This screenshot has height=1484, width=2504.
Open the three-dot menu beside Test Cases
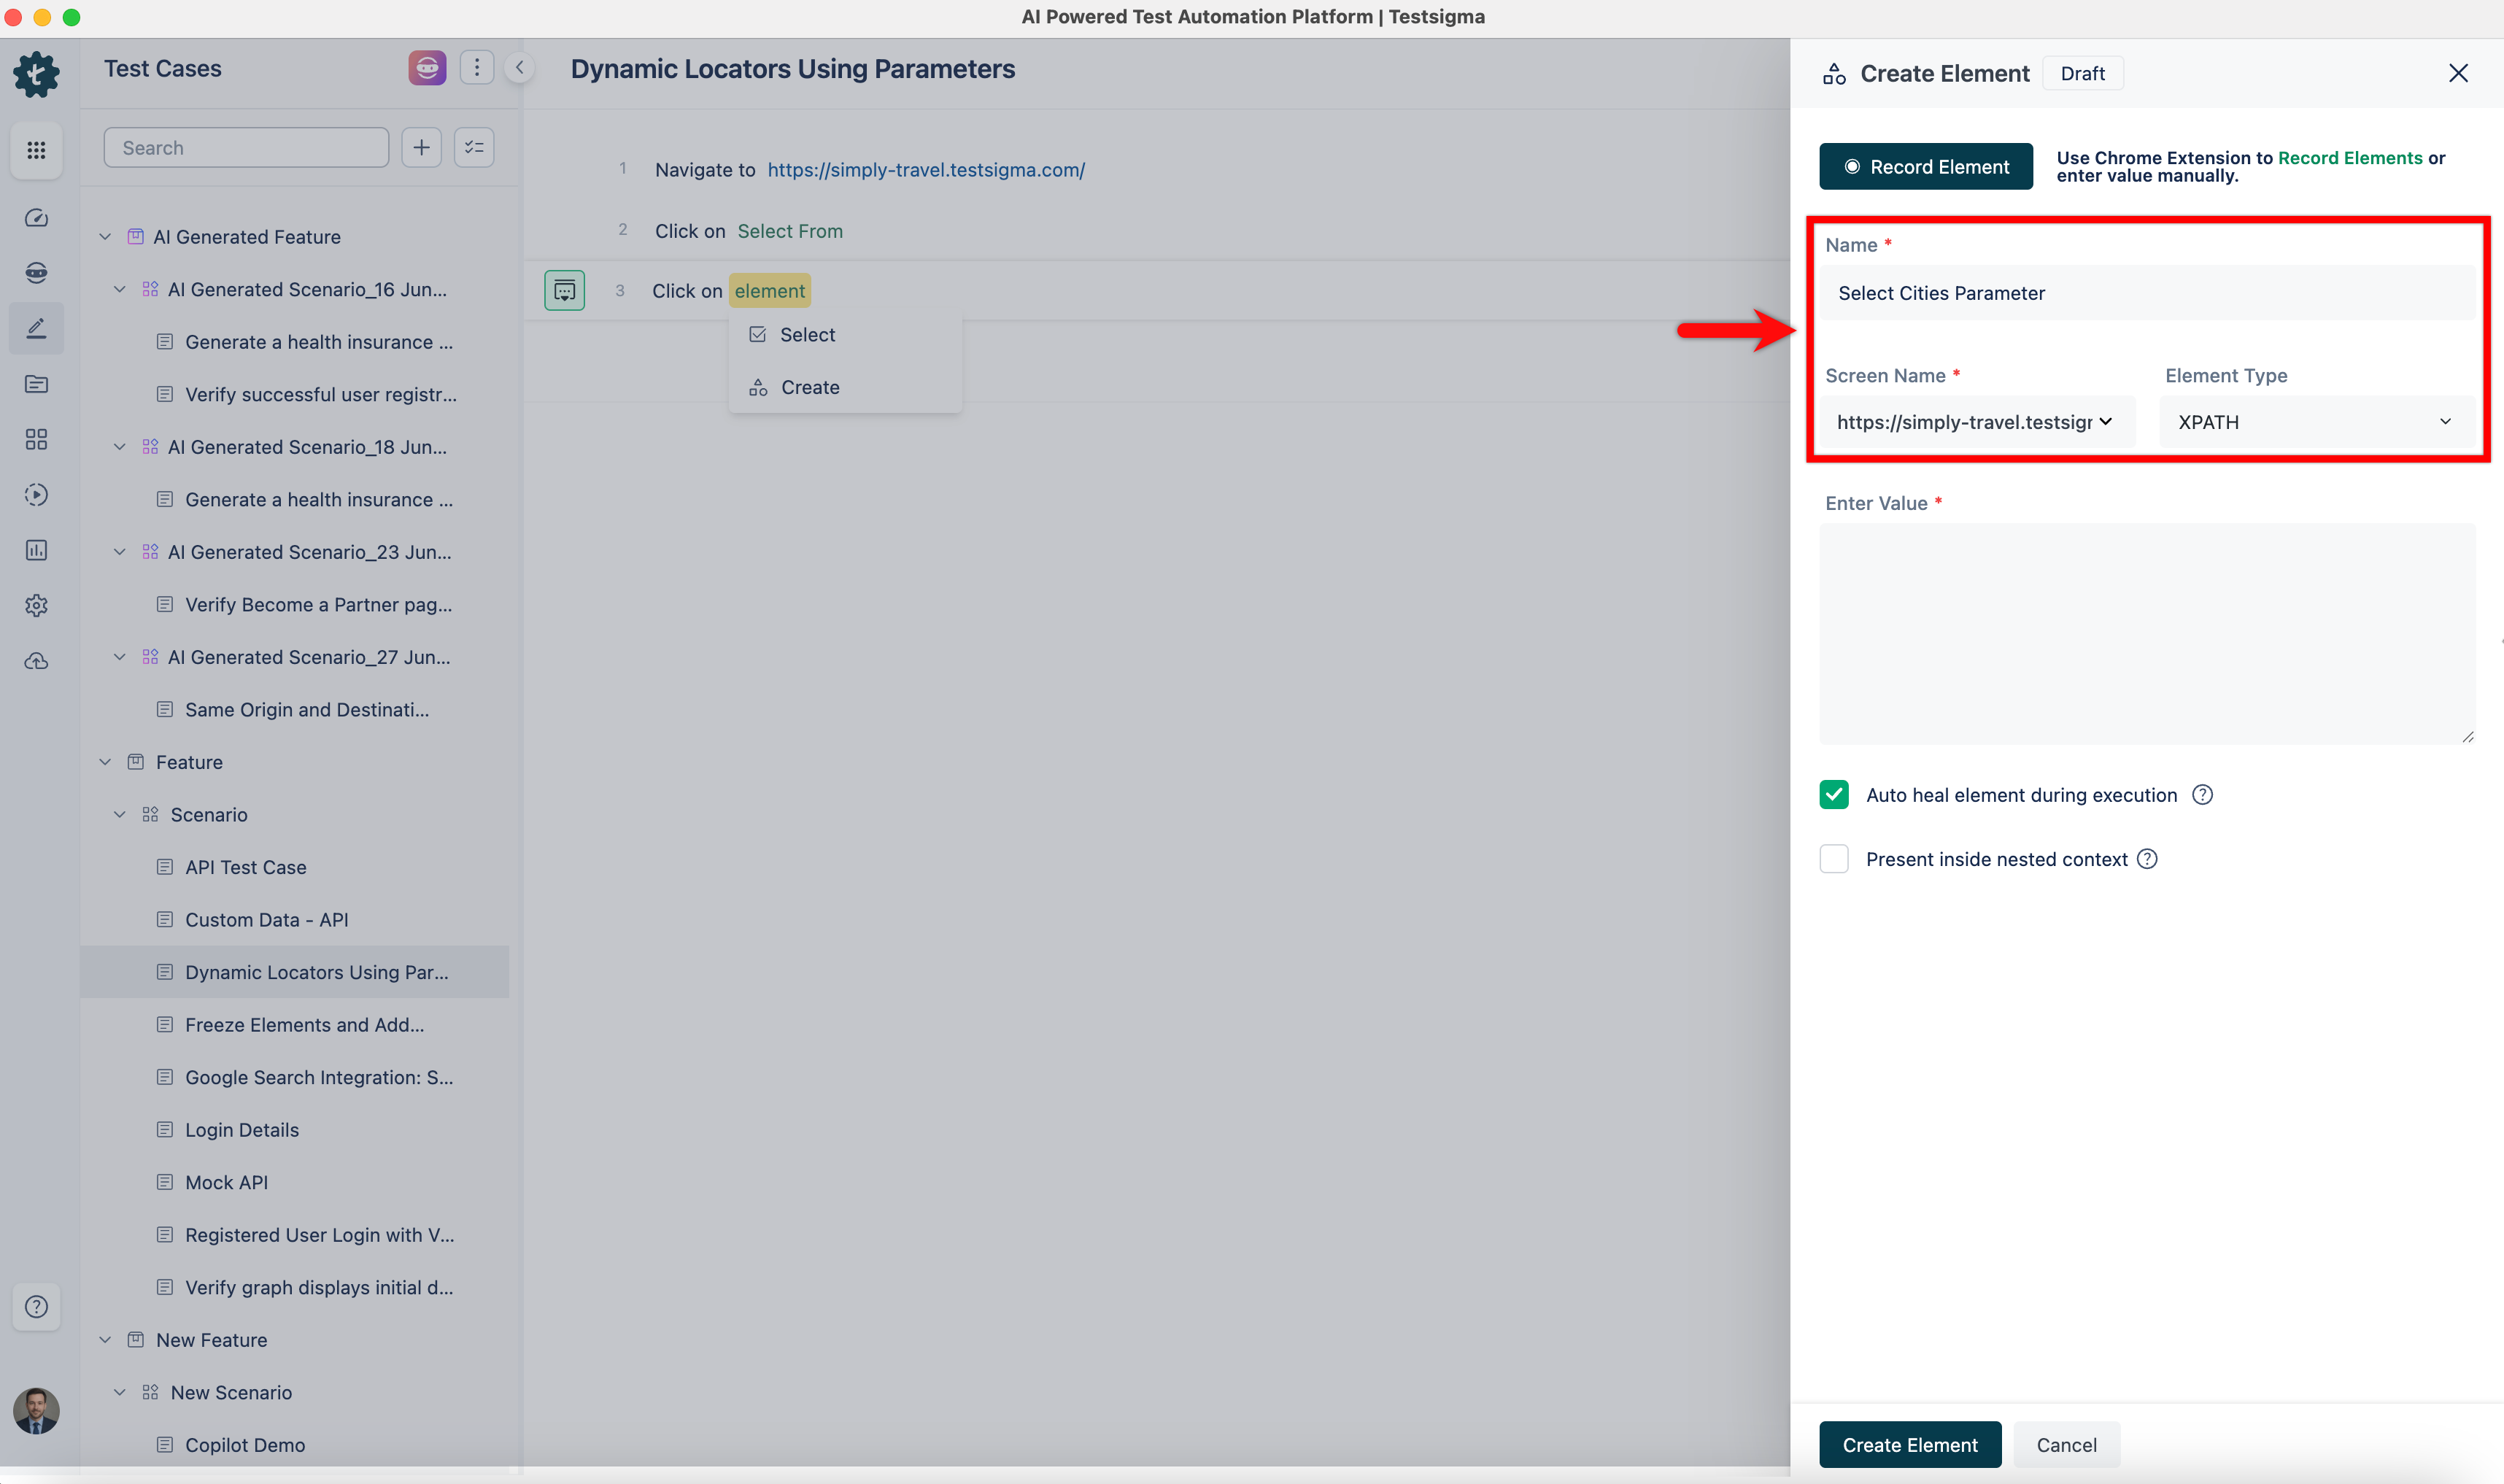[x=477, y=67]
